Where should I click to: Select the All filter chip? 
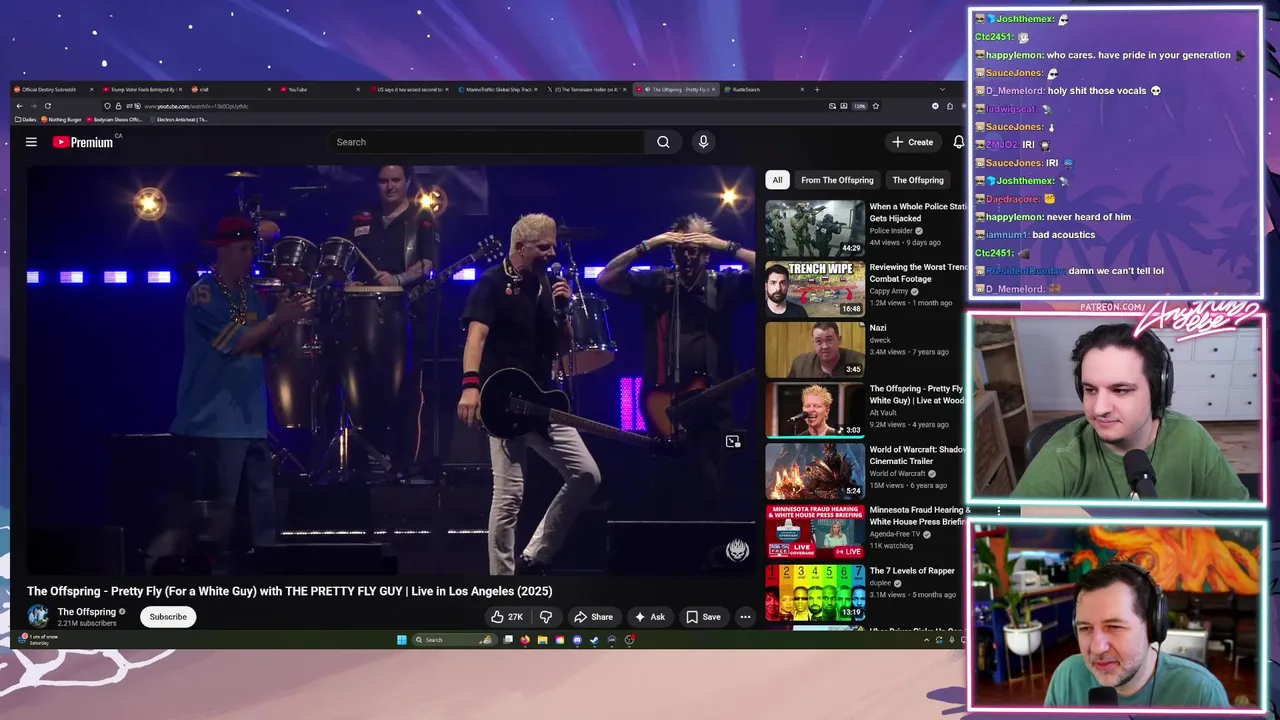click(x=777, y=180)
